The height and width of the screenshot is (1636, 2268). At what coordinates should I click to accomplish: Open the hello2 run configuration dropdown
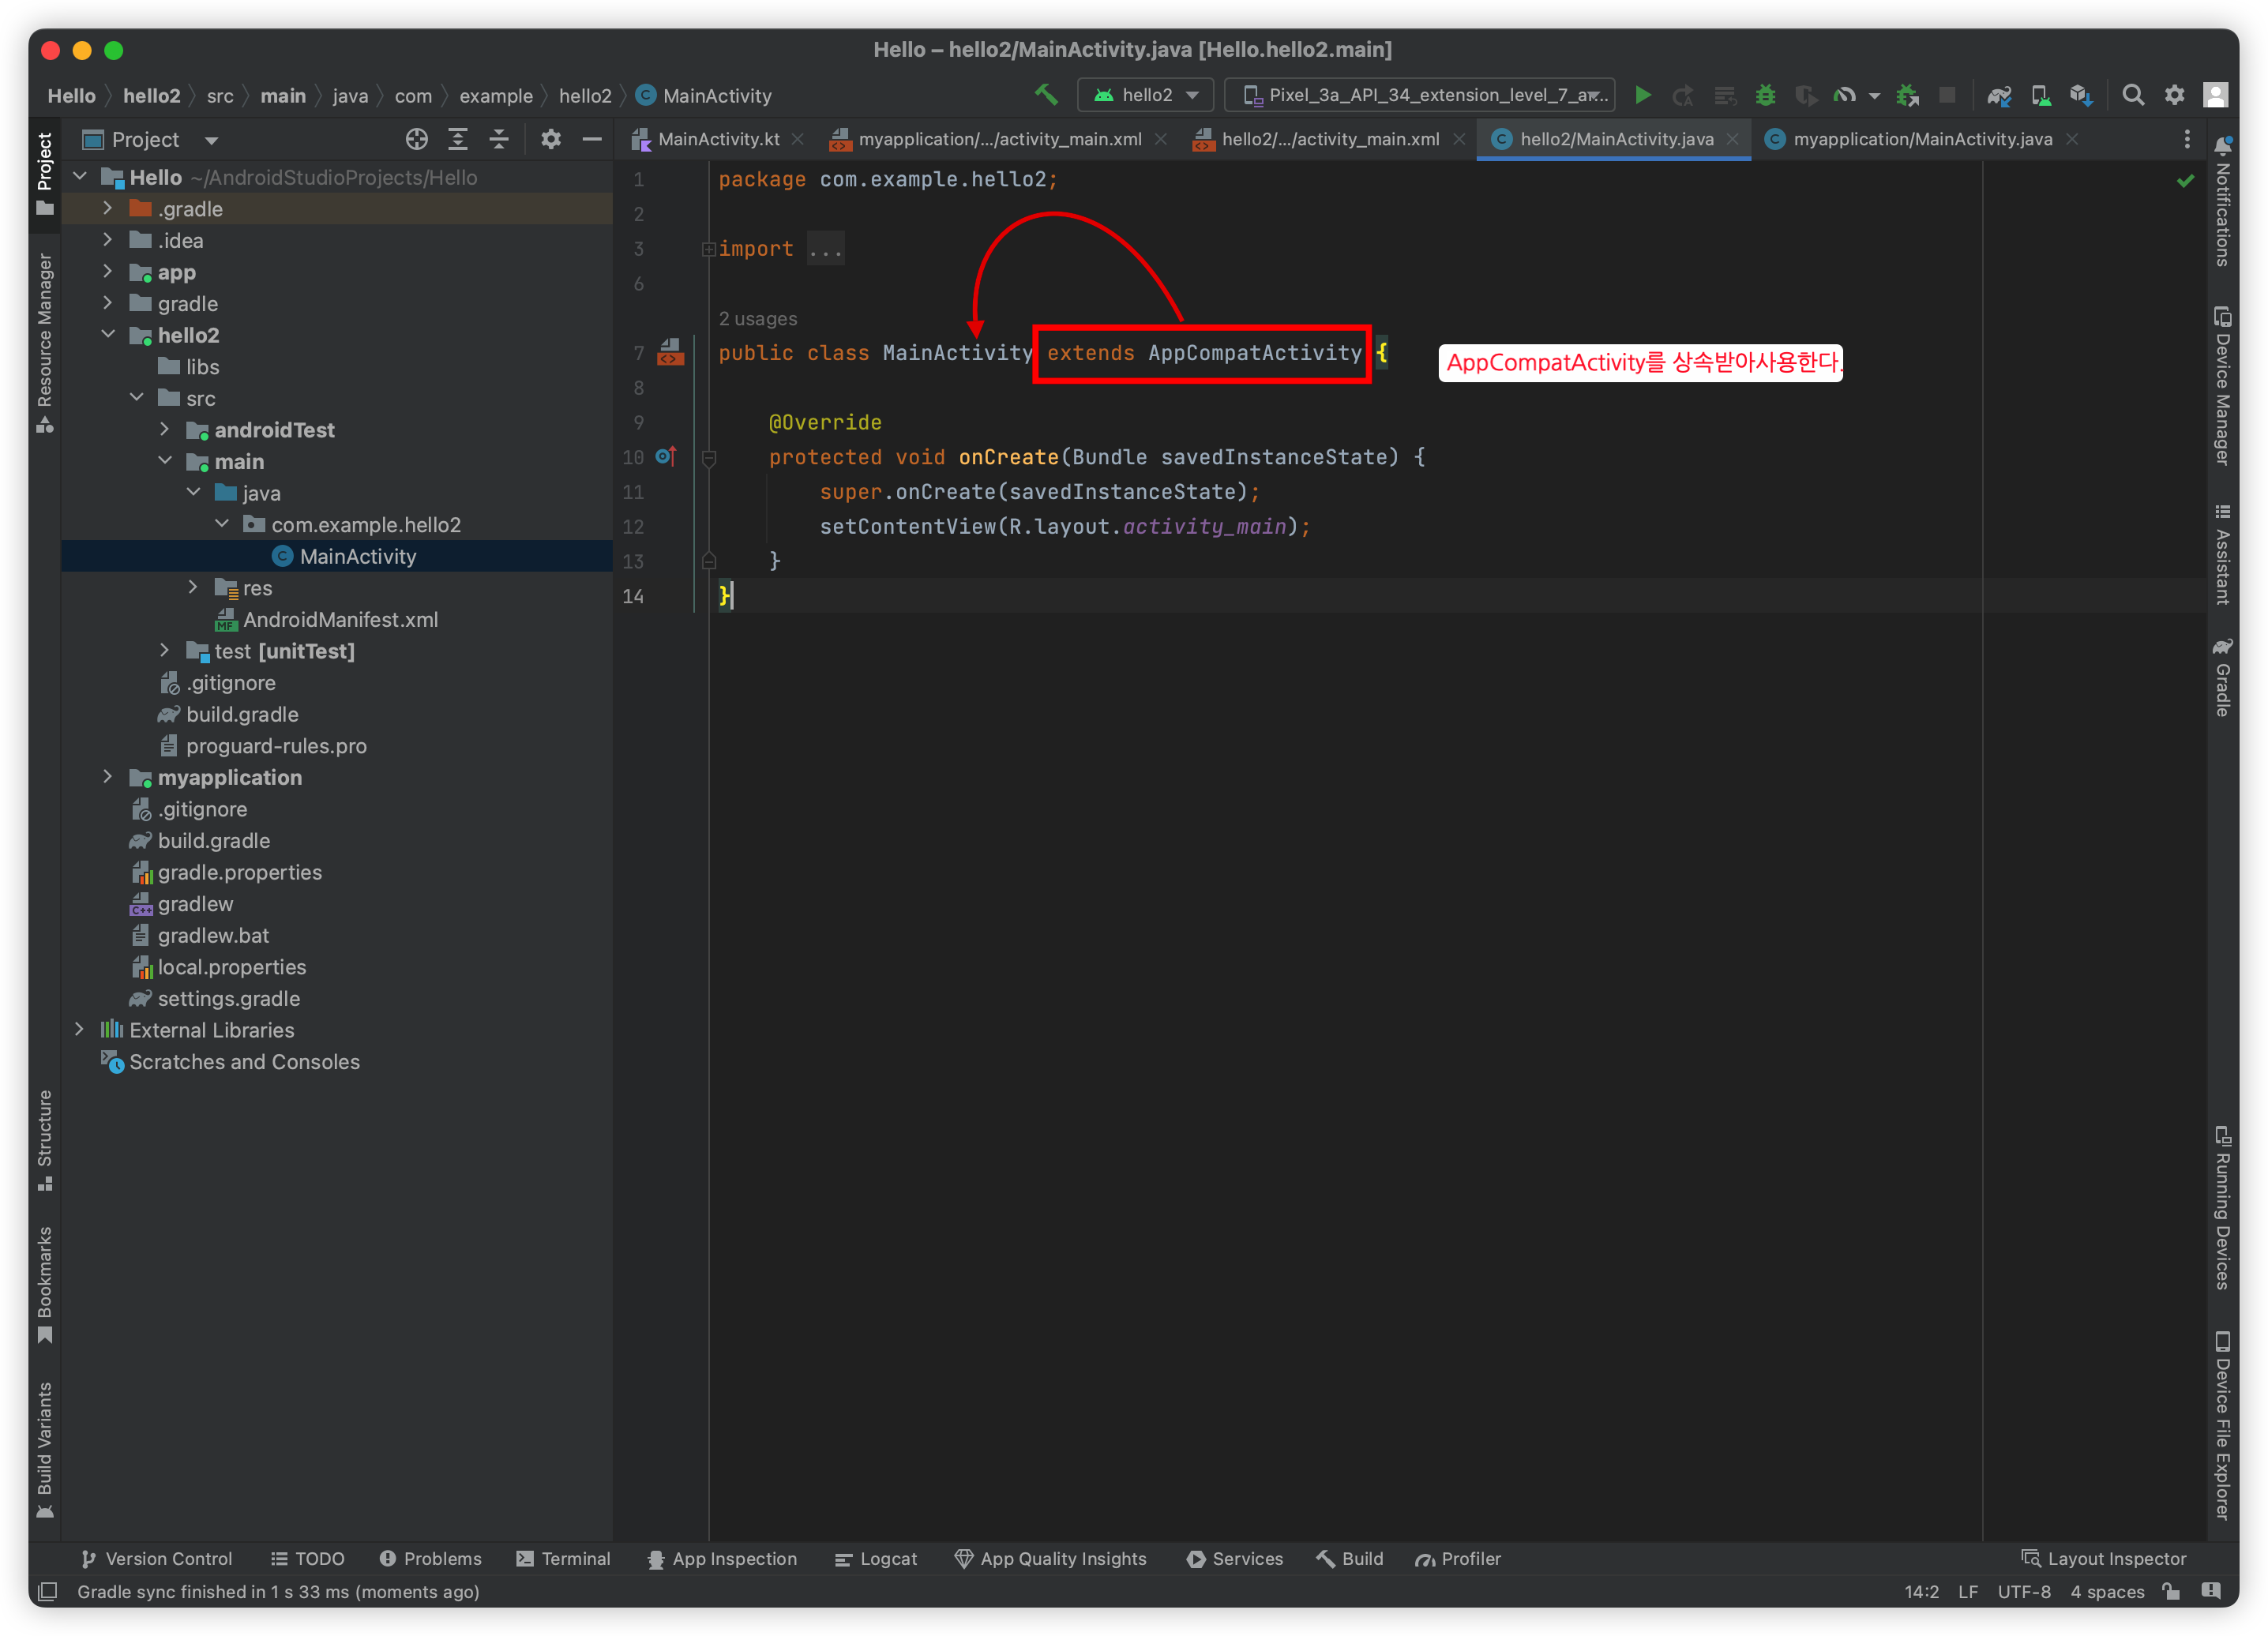[1146, 95]
